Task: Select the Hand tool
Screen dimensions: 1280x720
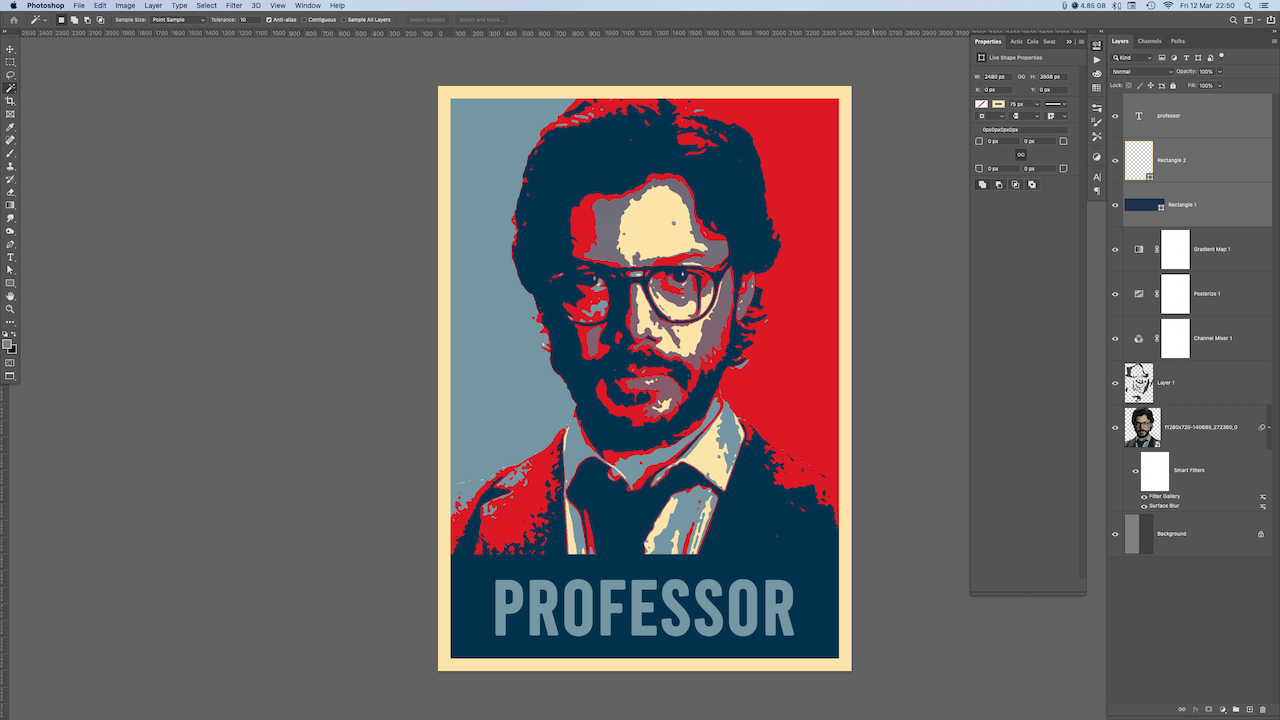Action: (10, 296)
